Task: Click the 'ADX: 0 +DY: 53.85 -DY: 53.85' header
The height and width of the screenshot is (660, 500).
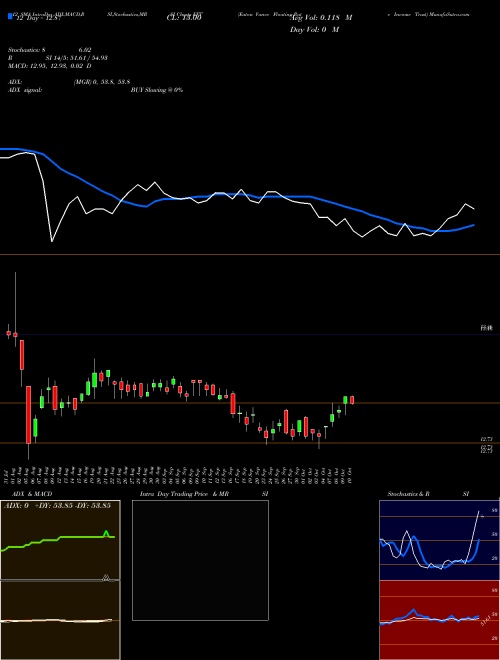Action: tap(58, 505)
